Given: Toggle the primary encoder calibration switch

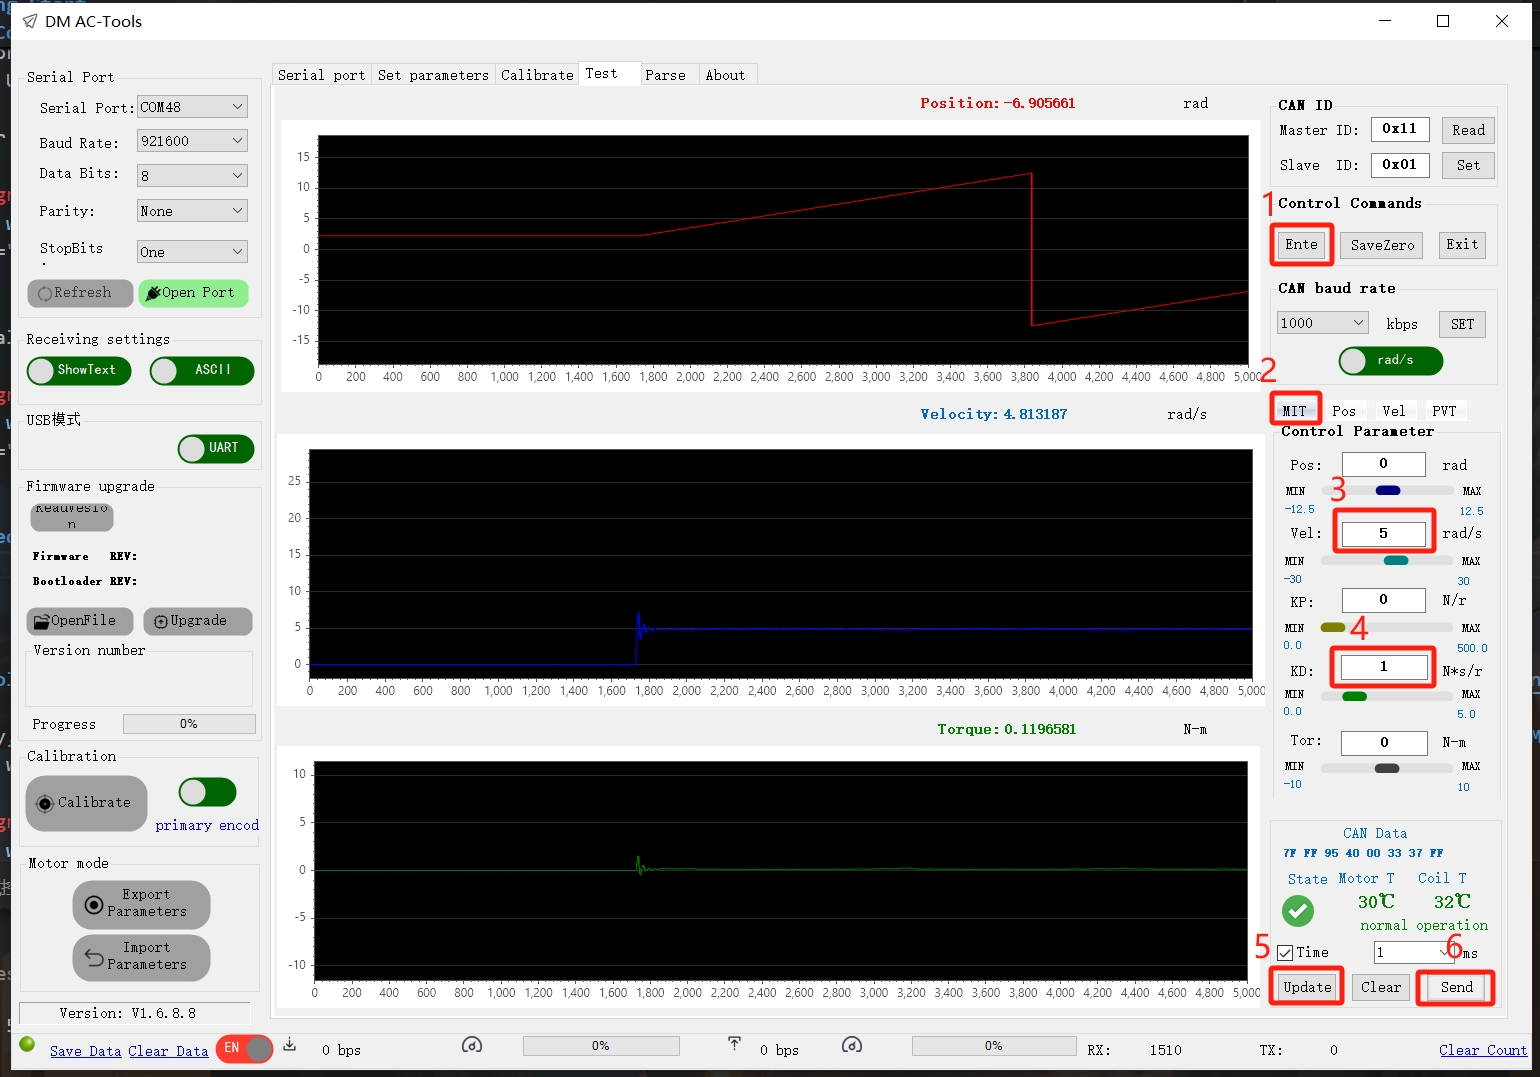Looking at the screenshot, I should (207, 793).
